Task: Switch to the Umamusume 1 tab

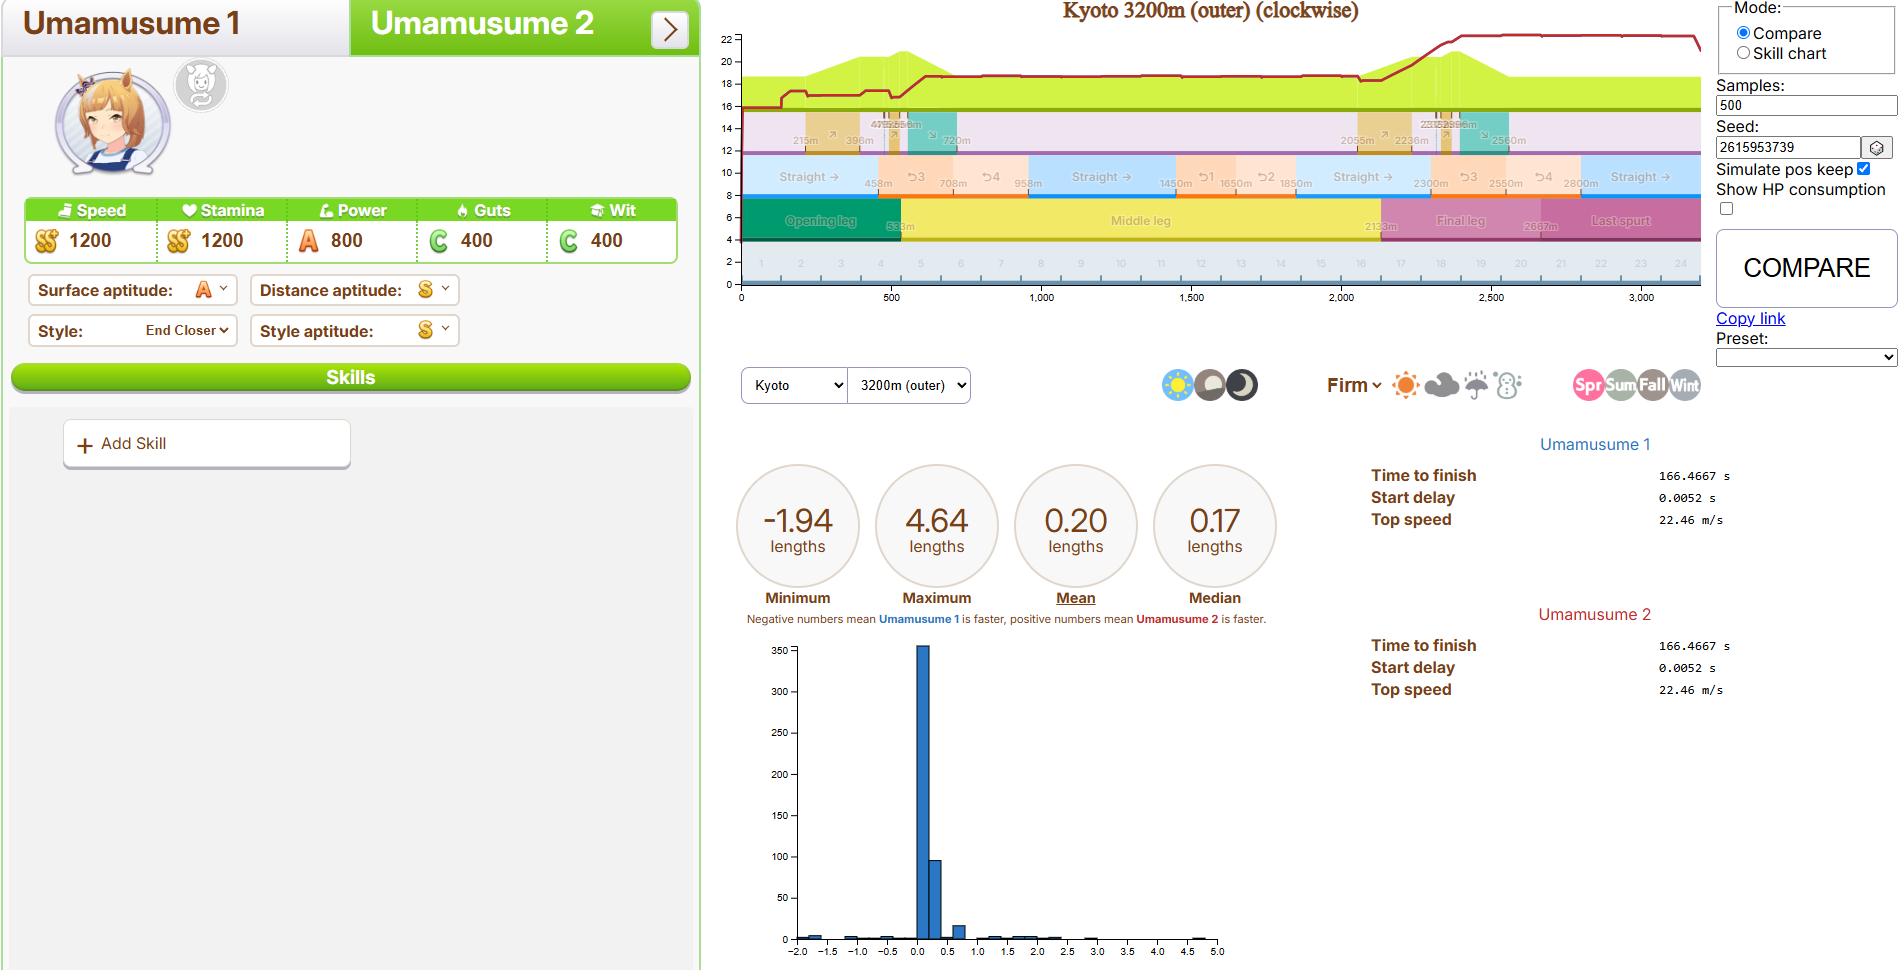Action: tap(132, 24)
